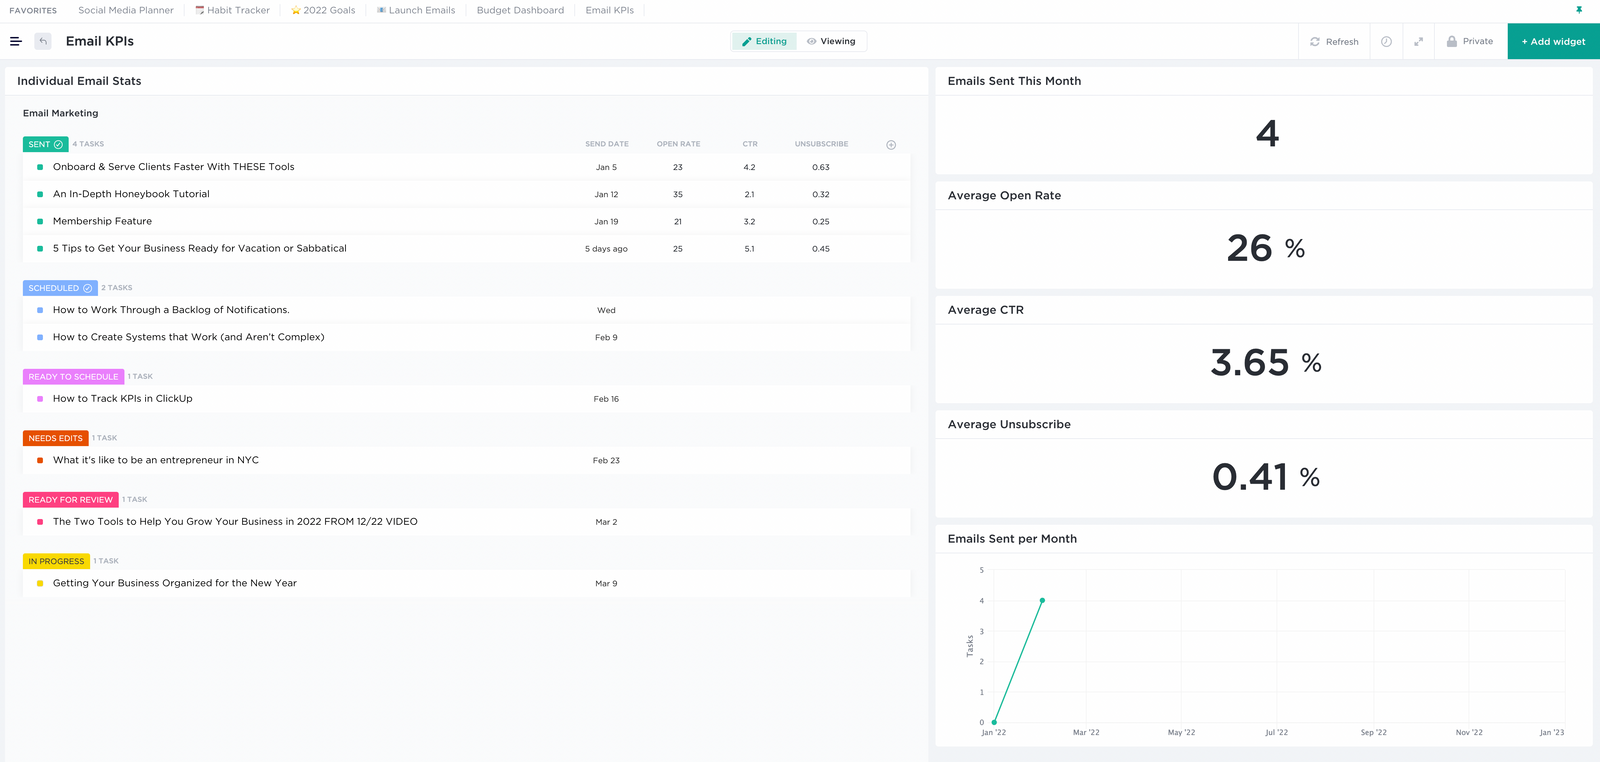Click the Email KPIs dashboard title

(x=100, y=41)
